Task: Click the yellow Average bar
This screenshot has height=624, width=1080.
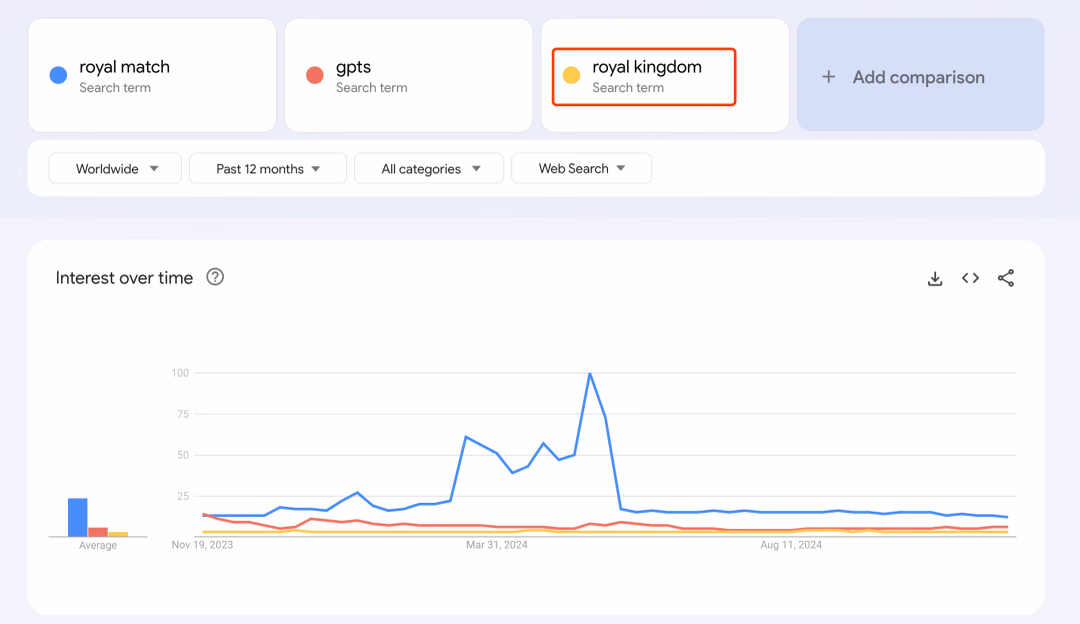Action: [x=118, y=534]
